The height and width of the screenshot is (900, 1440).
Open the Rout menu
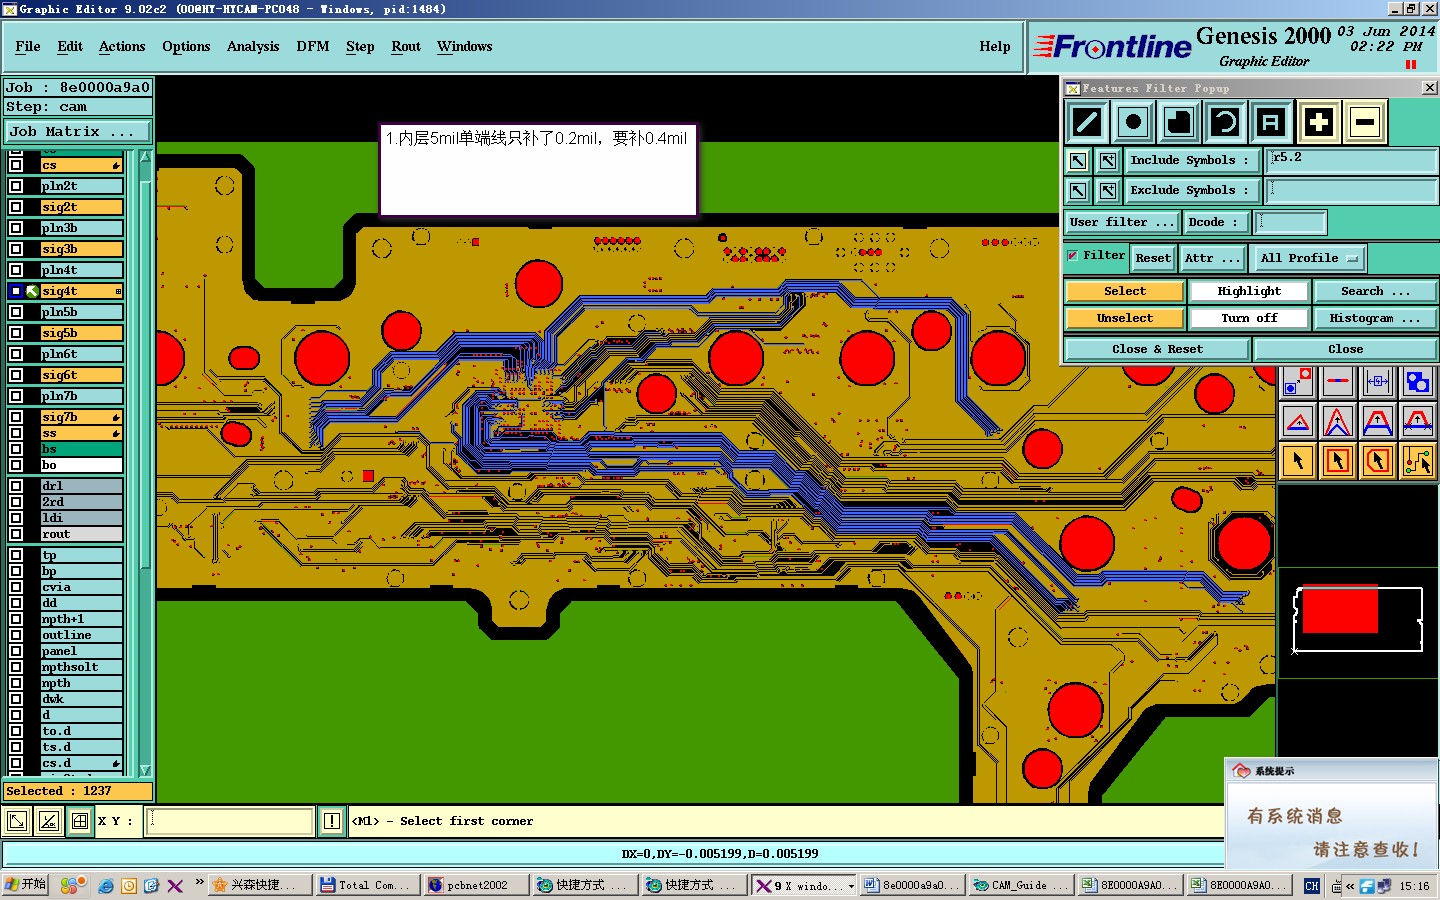coord(406,46)
